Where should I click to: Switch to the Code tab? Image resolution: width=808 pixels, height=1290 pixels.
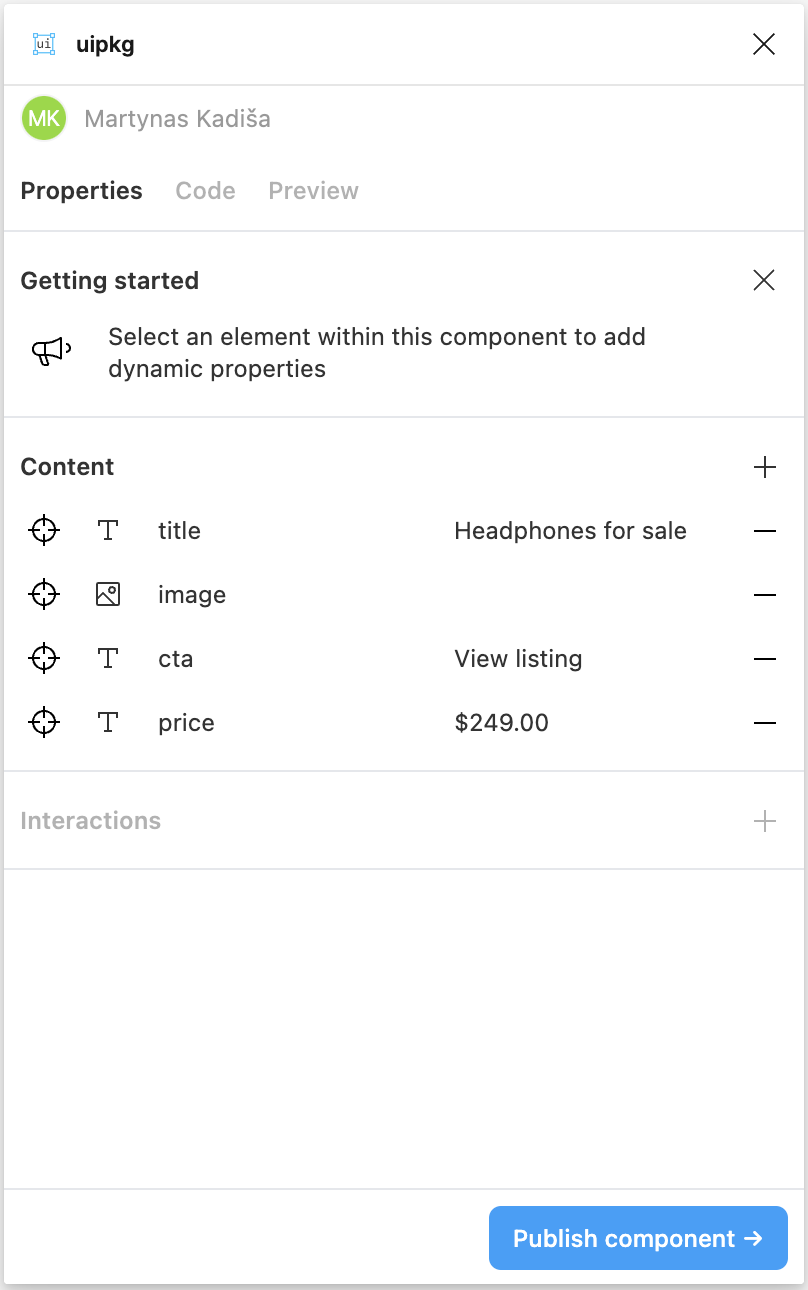[205, 191]
